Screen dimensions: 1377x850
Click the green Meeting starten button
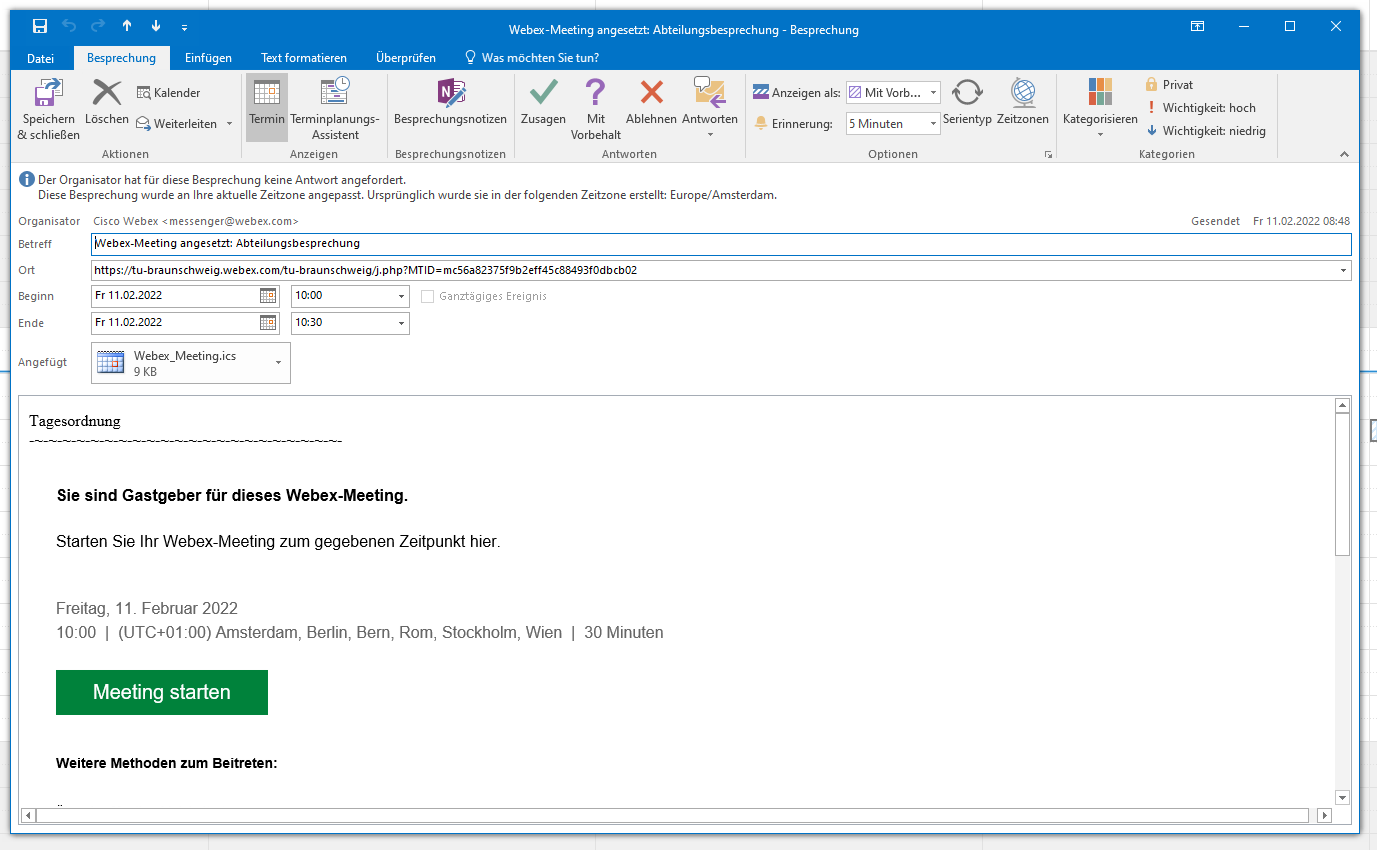click(162, 692)
